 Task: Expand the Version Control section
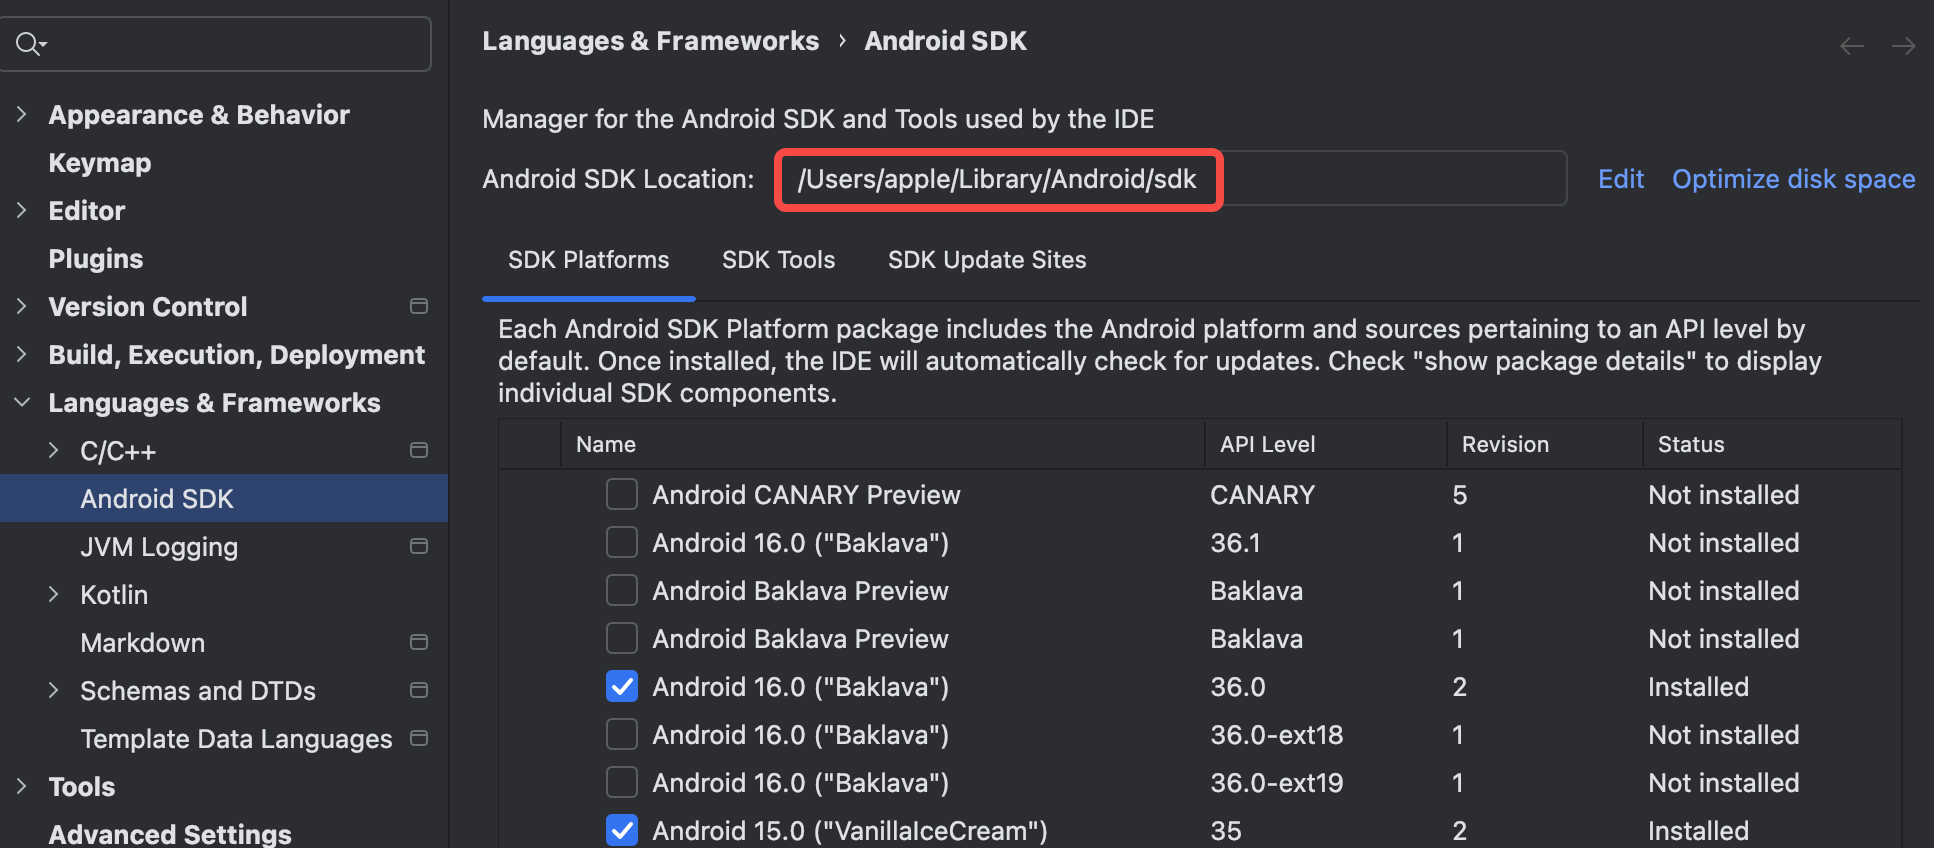(x=21, y=306)
